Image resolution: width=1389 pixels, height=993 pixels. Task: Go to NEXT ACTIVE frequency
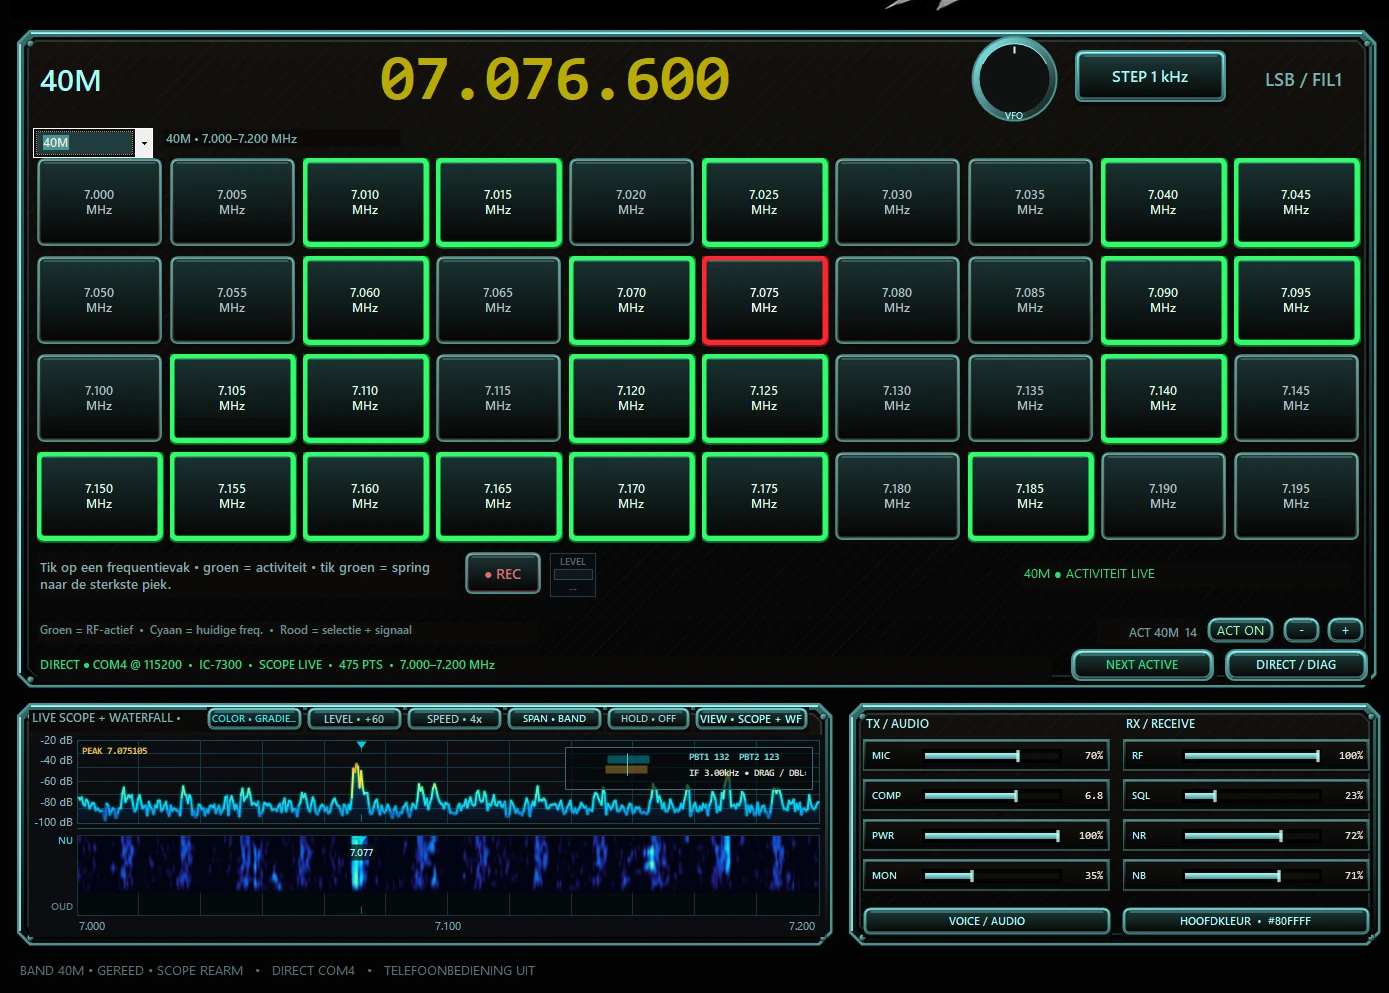(x=1142, y=665)
